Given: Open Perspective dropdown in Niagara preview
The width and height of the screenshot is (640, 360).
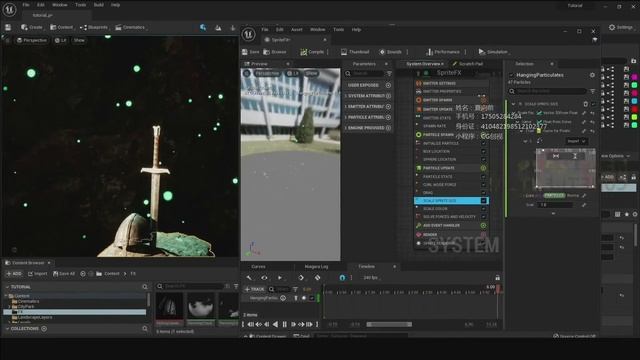Looking at the screenshot, I should (267, 73).
